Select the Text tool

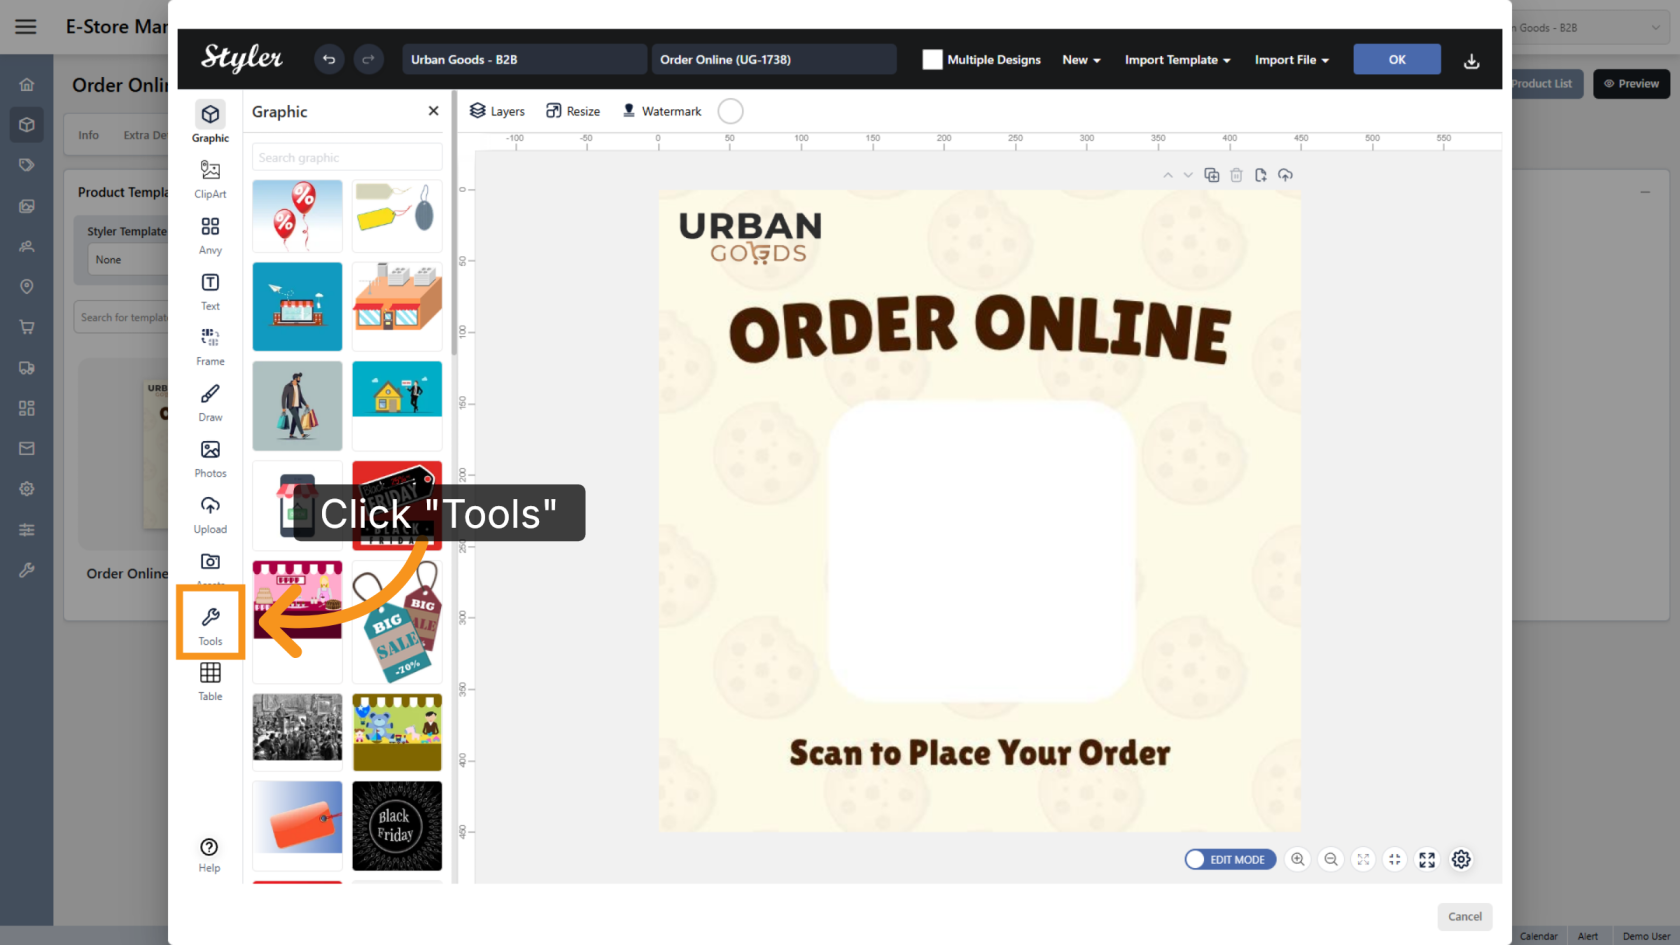210,290
